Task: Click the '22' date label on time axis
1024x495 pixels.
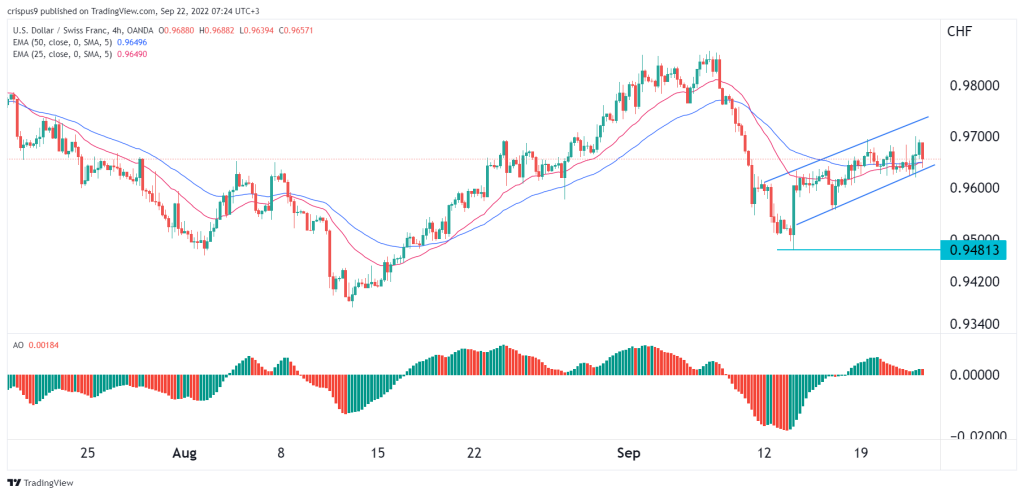Action: [475, 453]
